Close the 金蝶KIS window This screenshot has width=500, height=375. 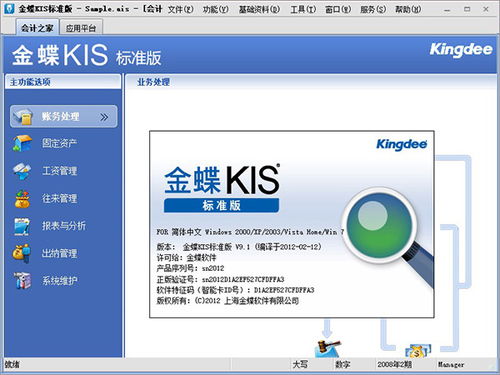click(486, 10)
